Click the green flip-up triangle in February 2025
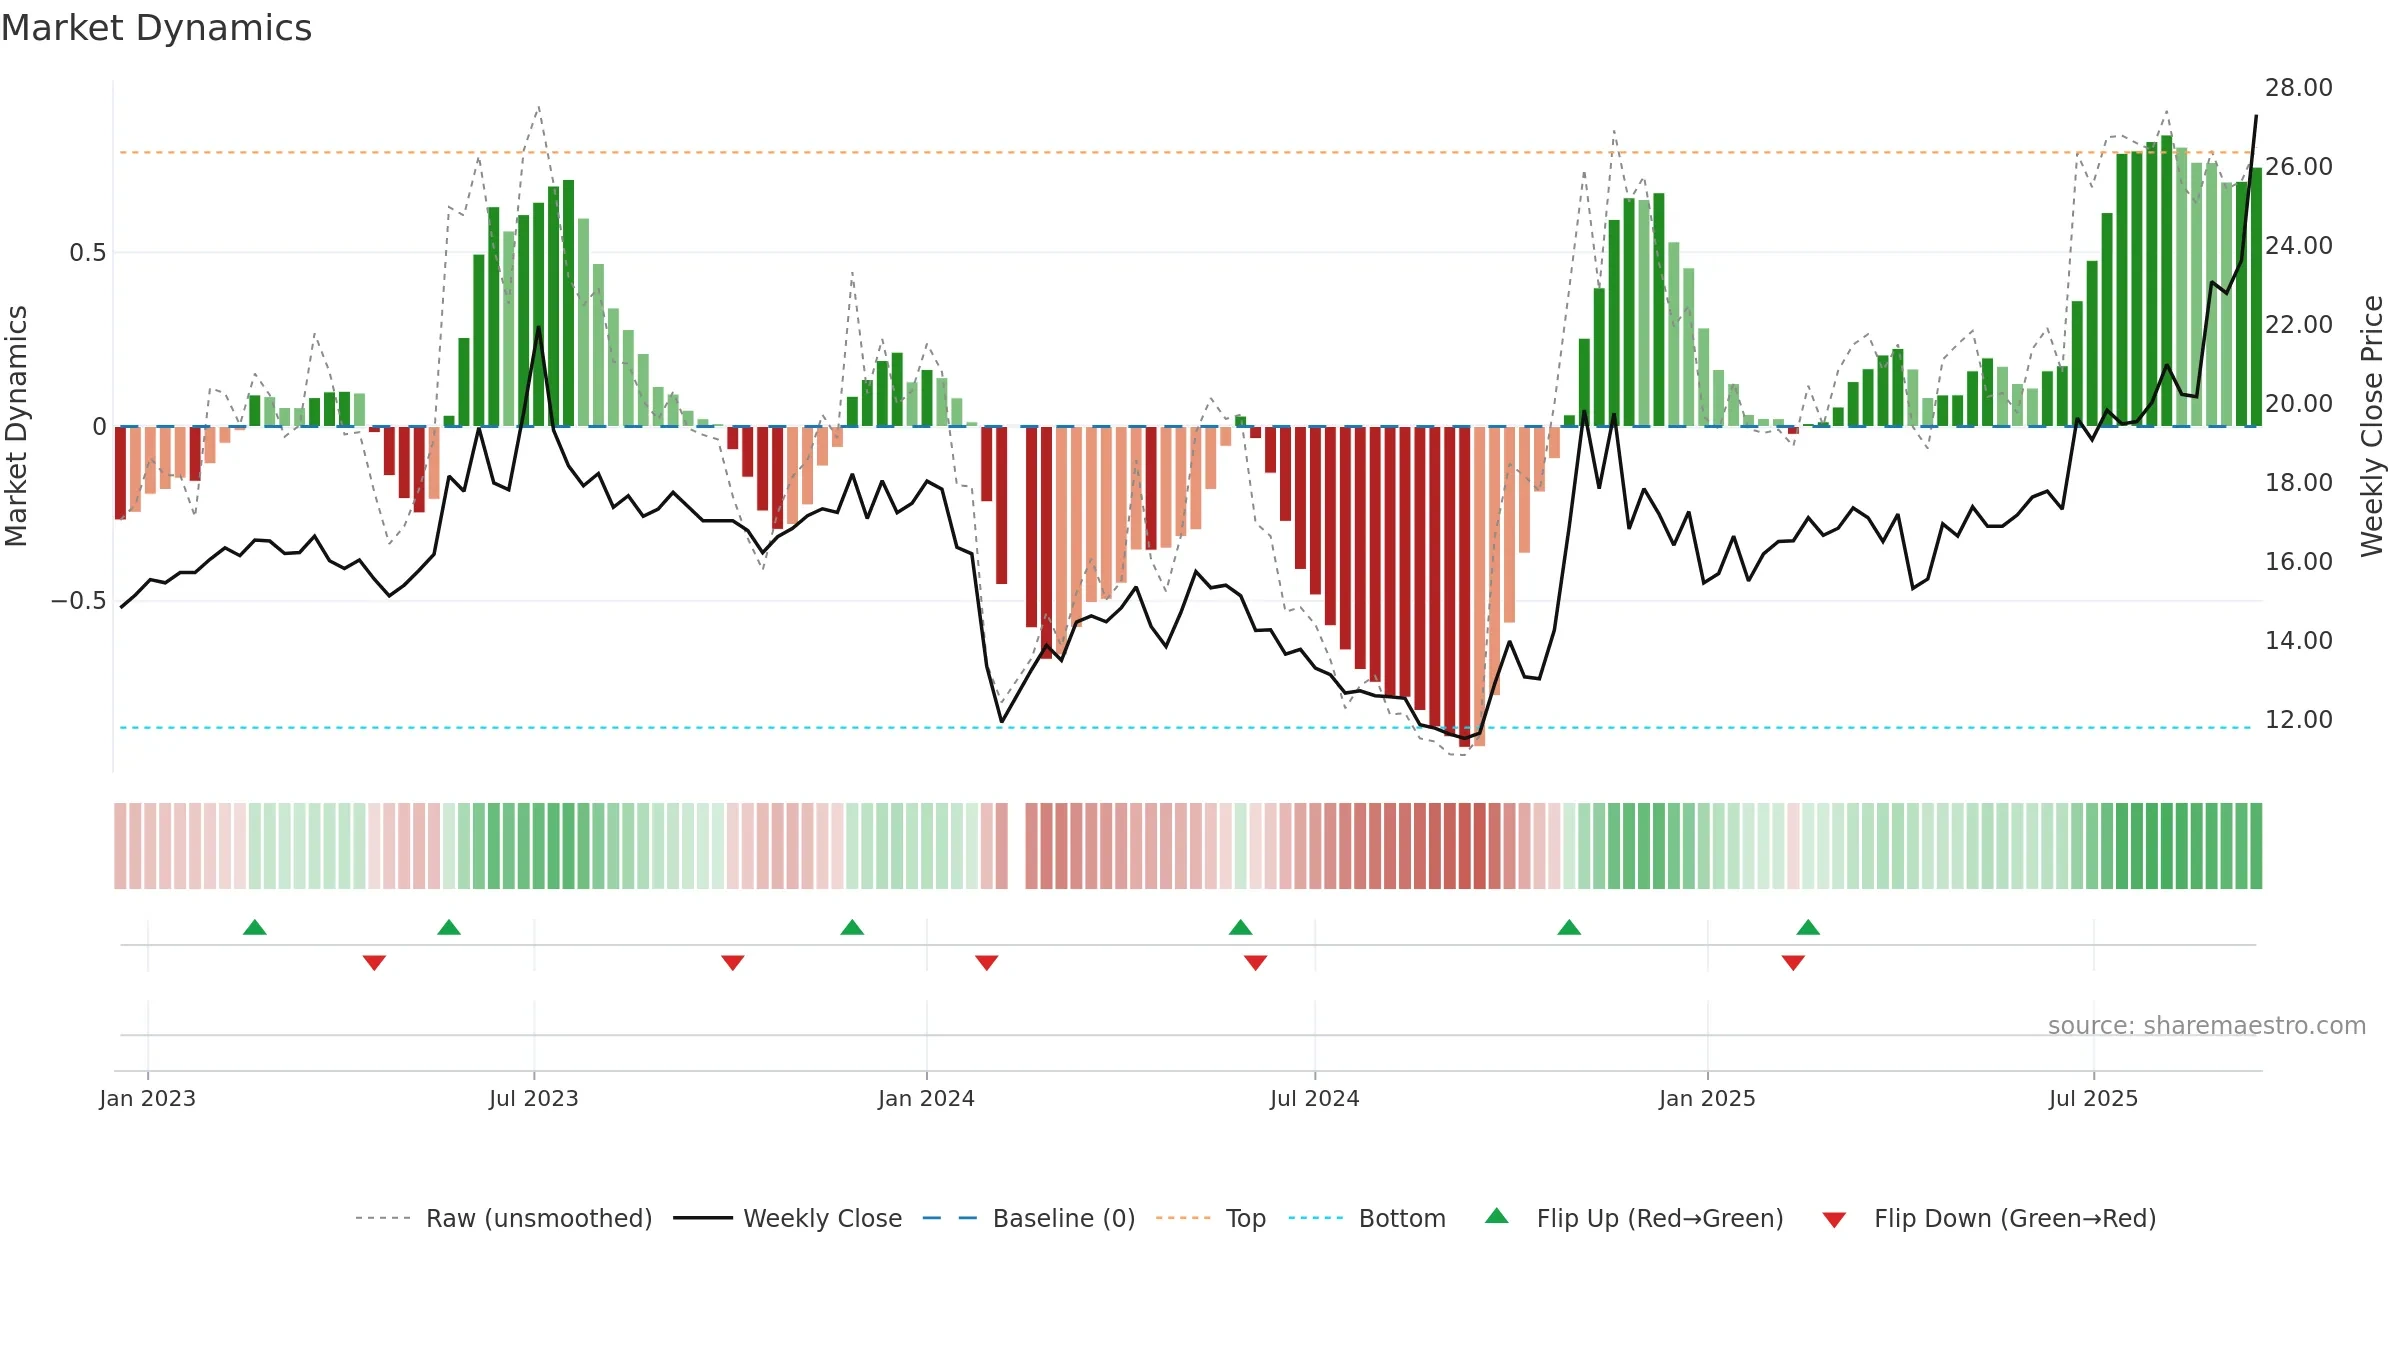 pos(1808,927)
